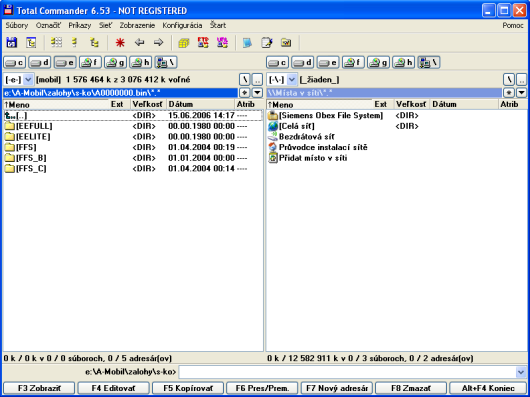The width and height of the screenshot is (530, 397).
Task: Select drive d in left panel
Action: point(40,63)
